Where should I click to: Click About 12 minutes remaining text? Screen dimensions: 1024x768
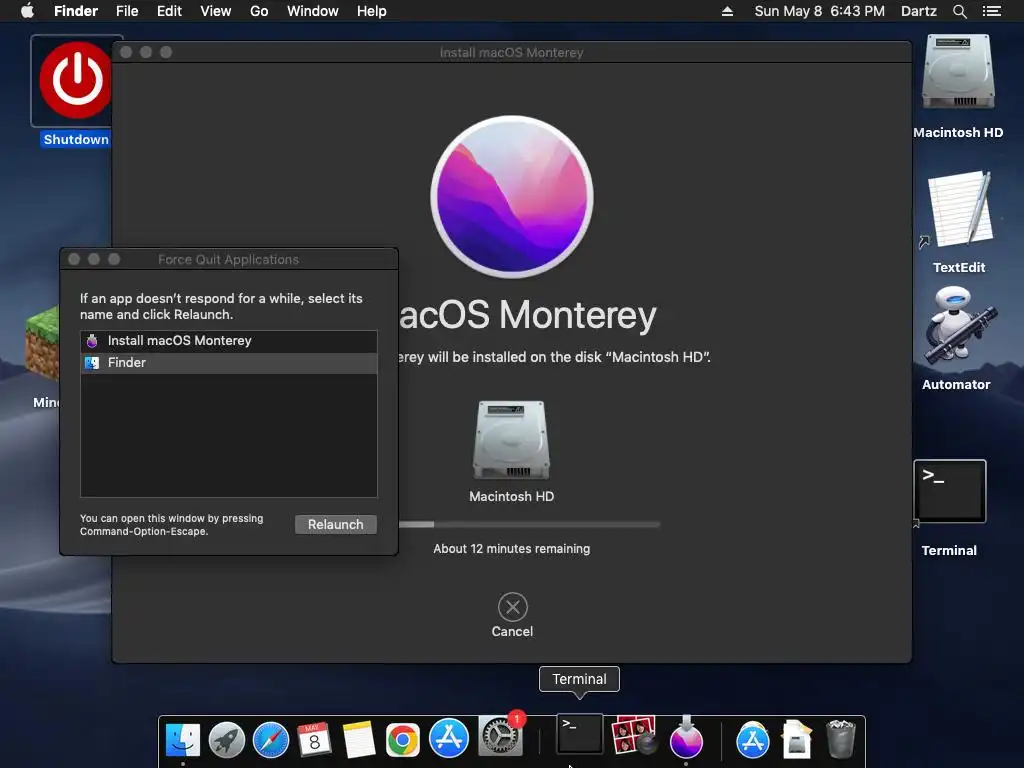point(511,549)
